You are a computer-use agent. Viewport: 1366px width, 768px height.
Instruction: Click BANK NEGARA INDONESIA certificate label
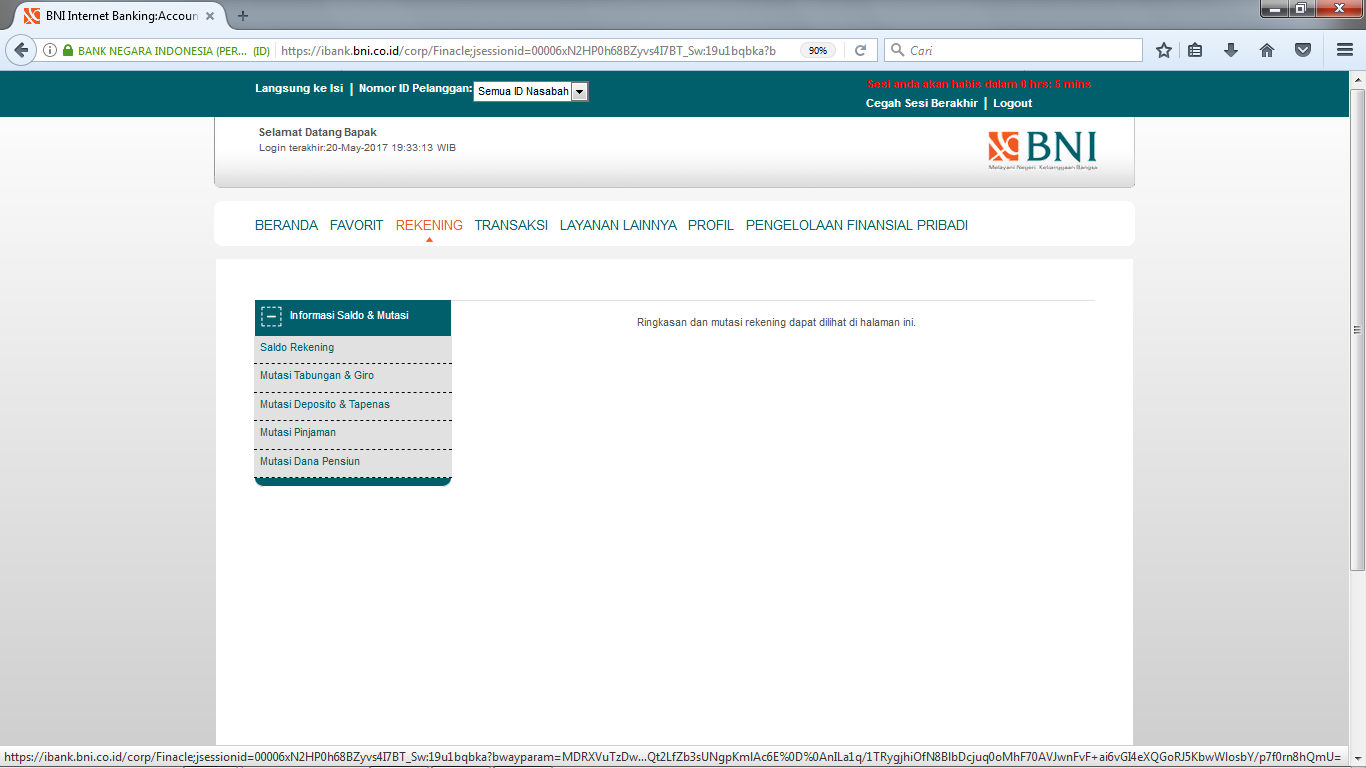174,50
